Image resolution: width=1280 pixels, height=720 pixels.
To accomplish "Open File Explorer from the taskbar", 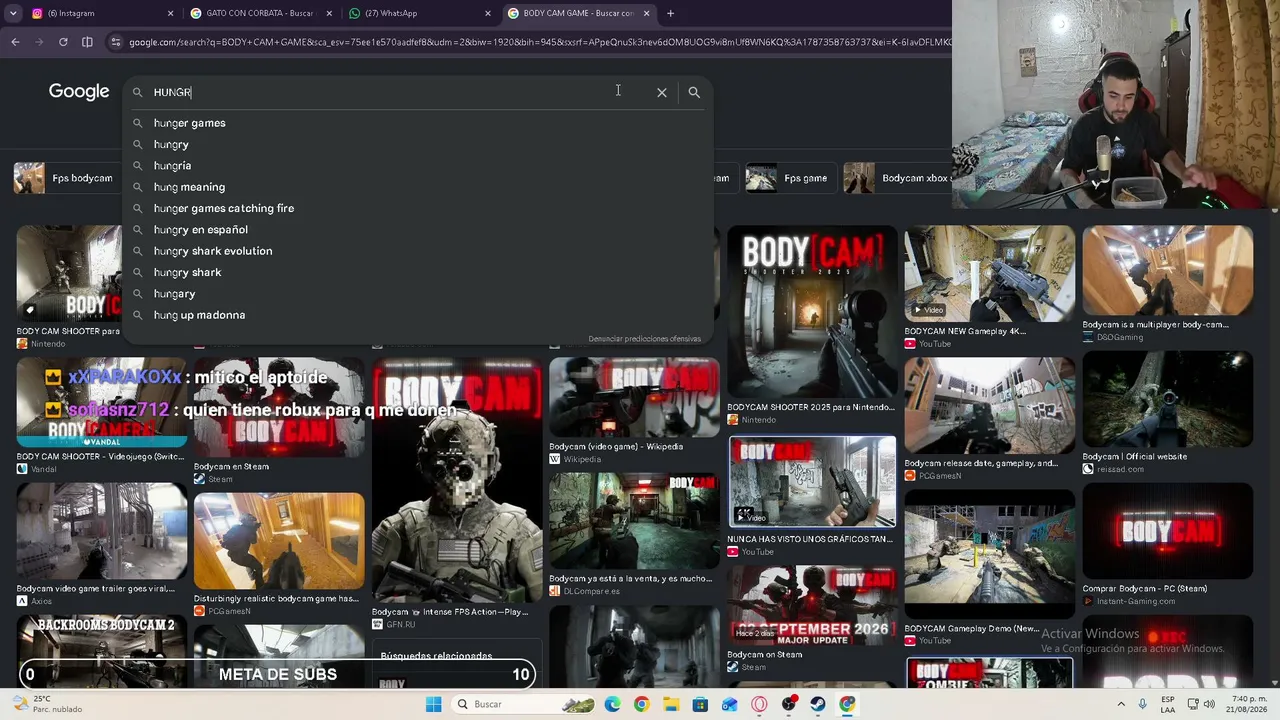I will [671, 704].
